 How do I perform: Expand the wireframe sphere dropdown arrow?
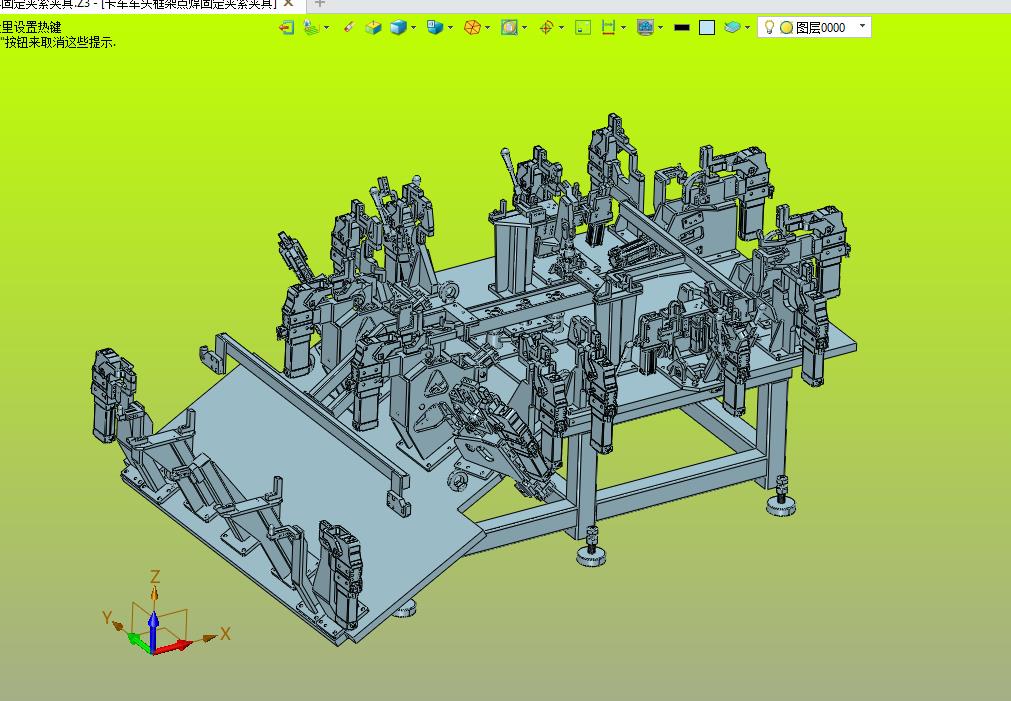[x=487, y=28]
